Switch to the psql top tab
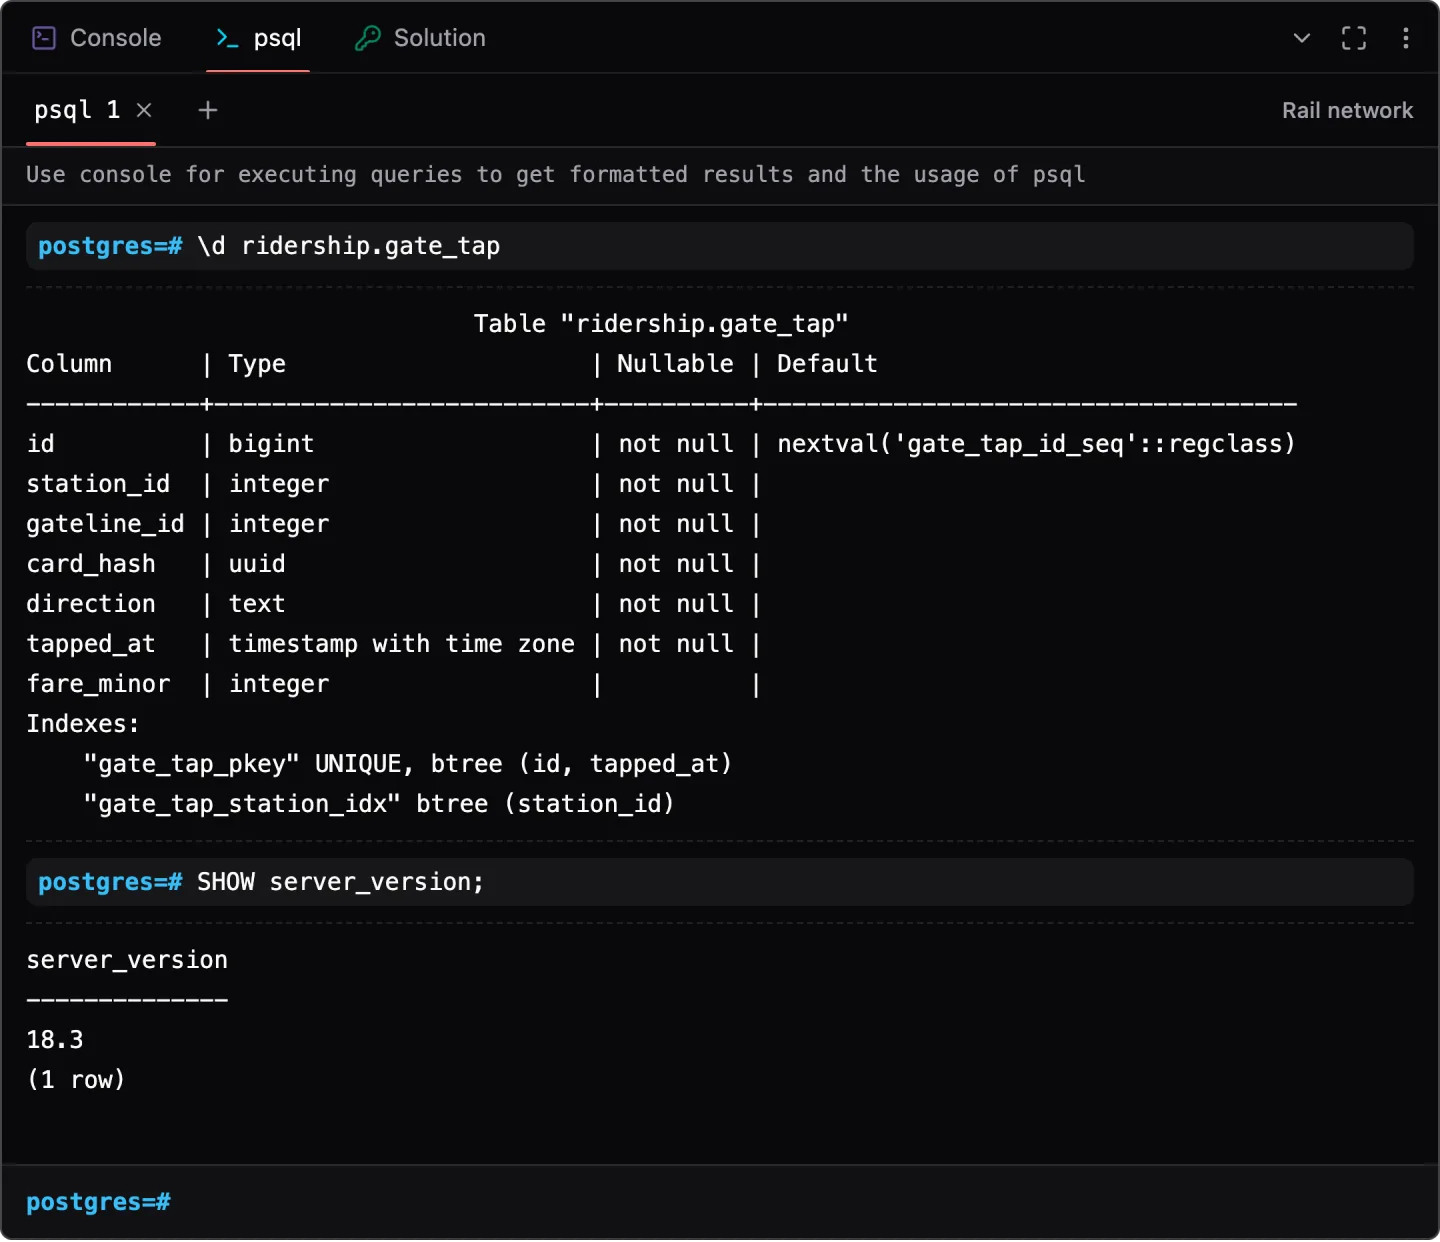Viewport: 1440px width, 1242px height. tap(258, 38)
